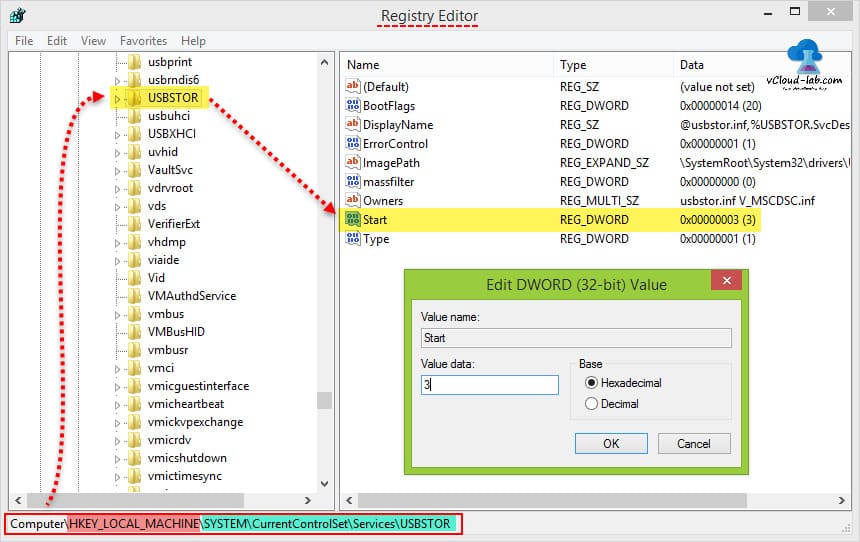Select the usbrndis6 folder icon
This screenshot has height=542, width=860.
coord(134,80)
